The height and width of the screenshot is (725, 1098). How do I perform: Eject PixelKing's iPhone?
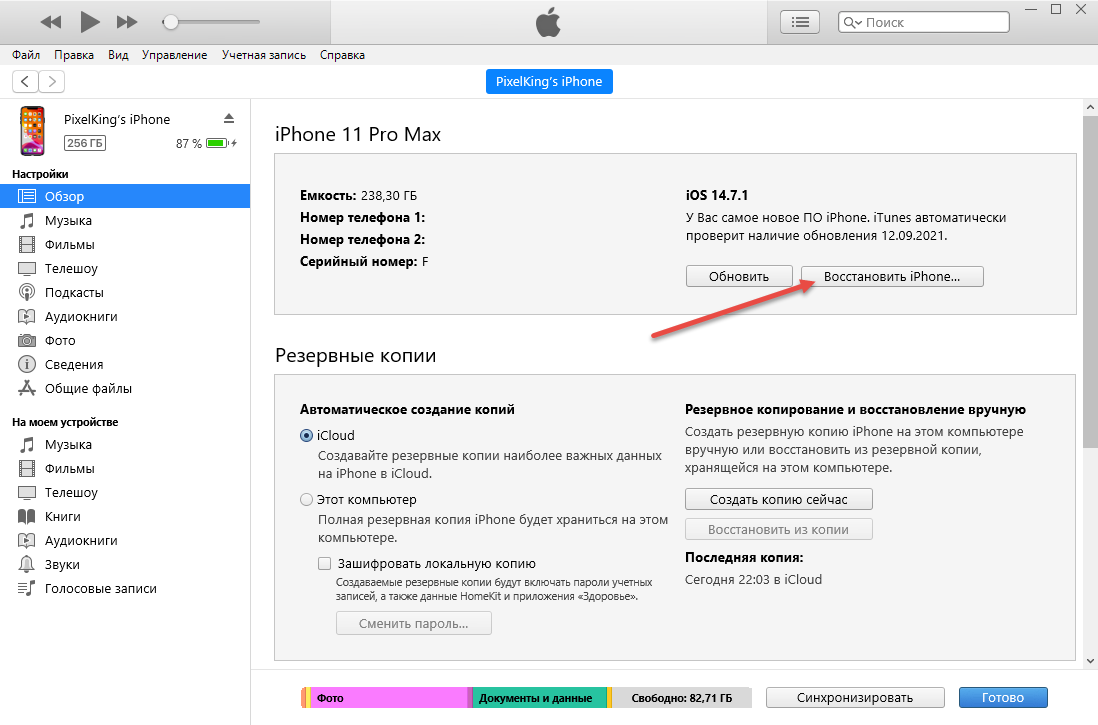pyautogui.click(x=229, y=118)
